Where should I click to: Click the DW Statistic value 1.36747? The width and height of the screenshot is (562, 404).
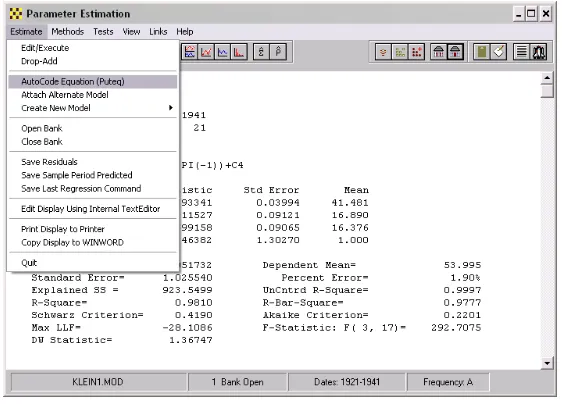190,340
